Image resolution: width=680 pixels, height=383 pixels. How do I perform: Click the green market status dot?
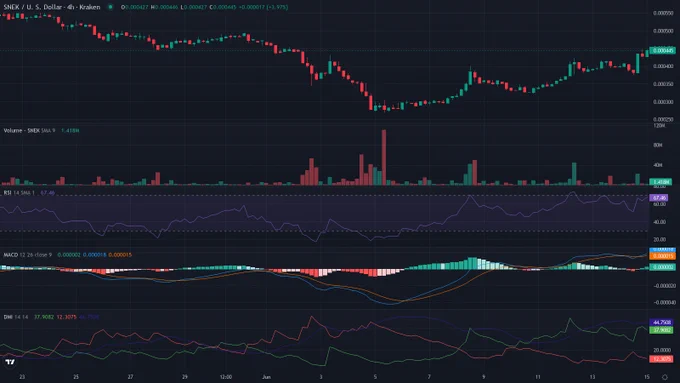111,7
